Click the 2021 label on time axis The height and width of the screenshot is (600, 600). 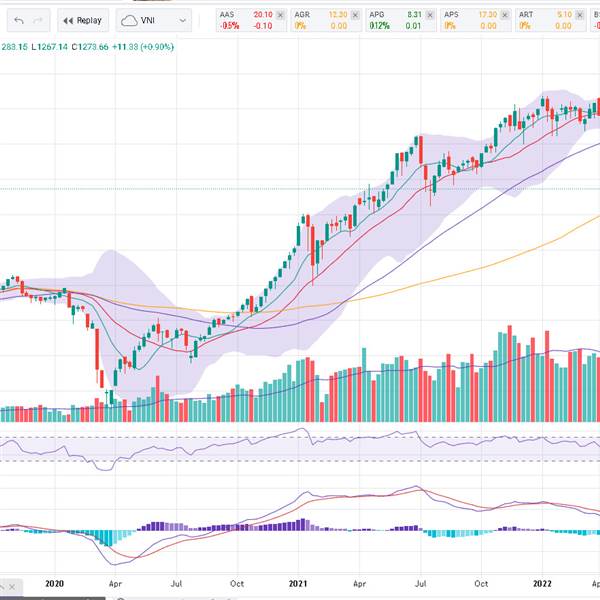pyautogui.click(x=298, y=584)
